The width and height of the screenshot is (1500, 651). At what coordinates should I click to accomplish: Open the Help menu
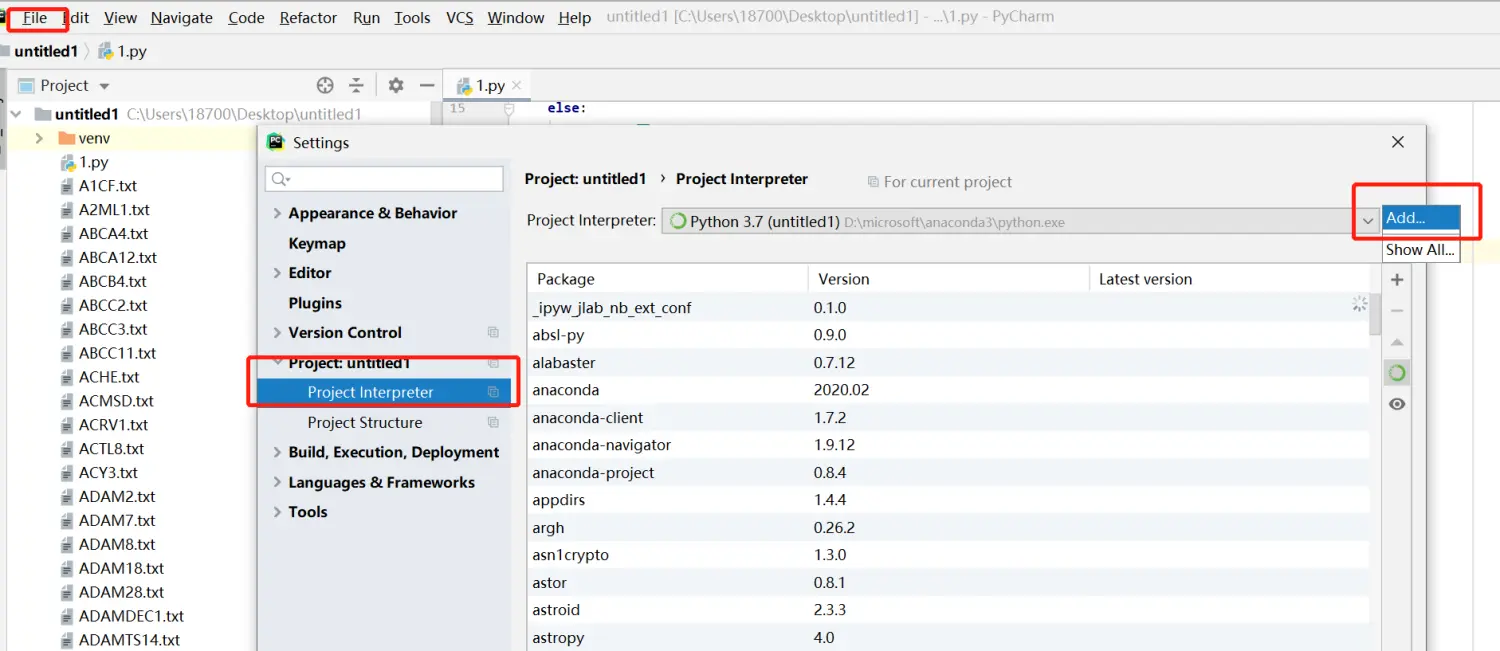coord(574,18)
